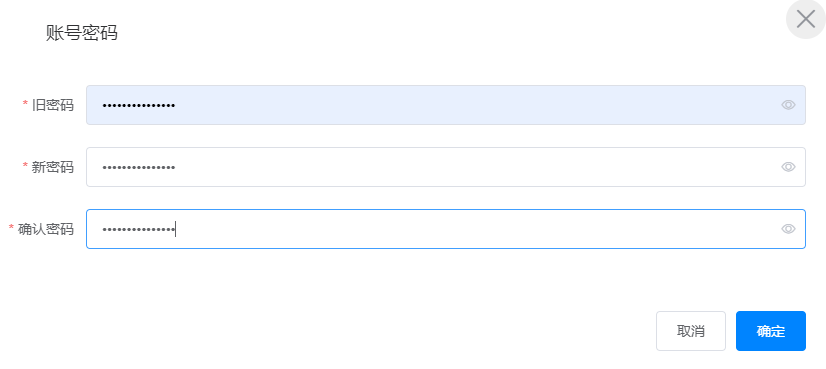Image resolution: width=826 pixels, height=369 pixels.
Task: Click the 新密码 field label
Action: (53, 167)
